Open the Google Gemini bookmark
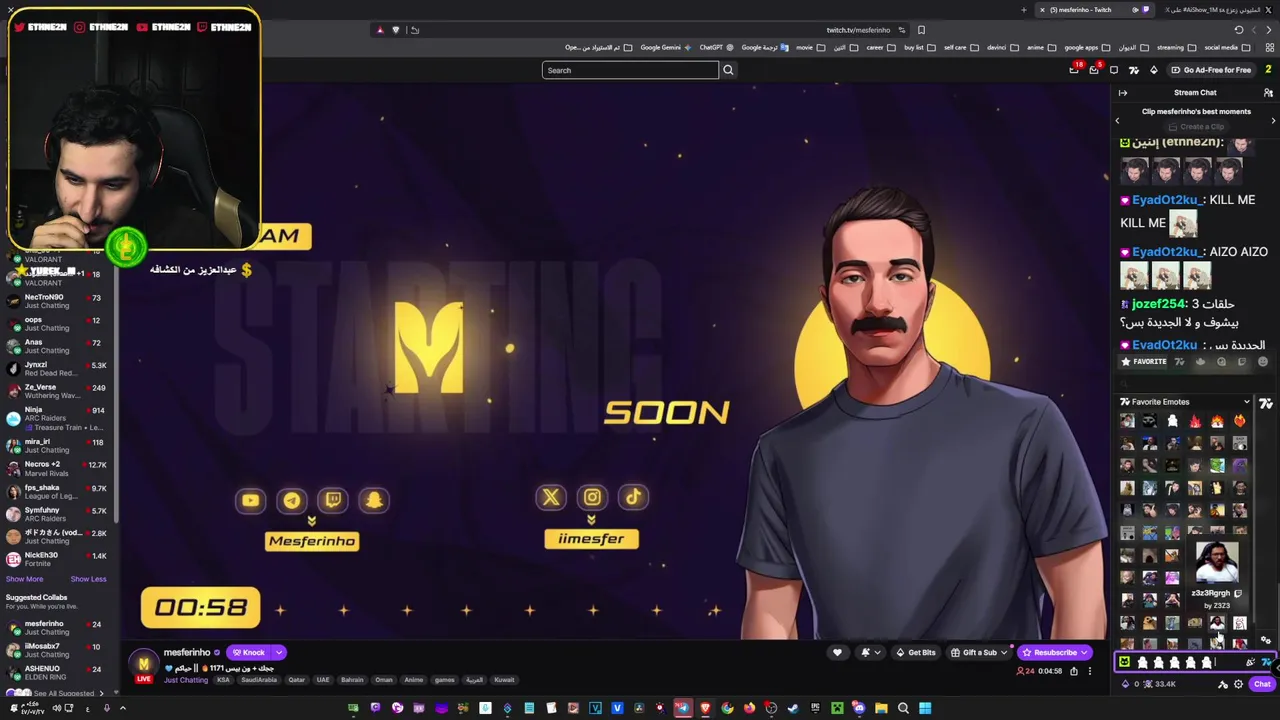1280x720 pixels. pos(665,47)
